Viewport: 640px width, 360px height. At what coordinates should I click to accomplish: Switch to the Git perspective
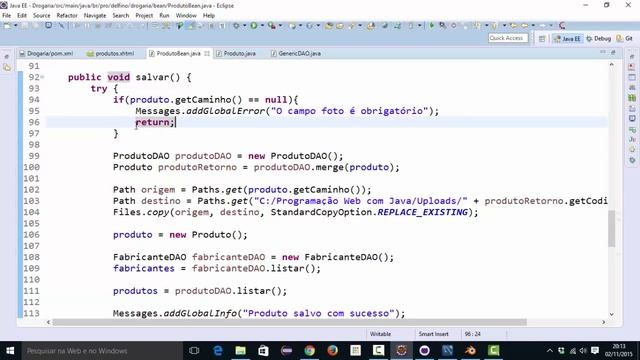pyautogui.click(x=625, y=38)
